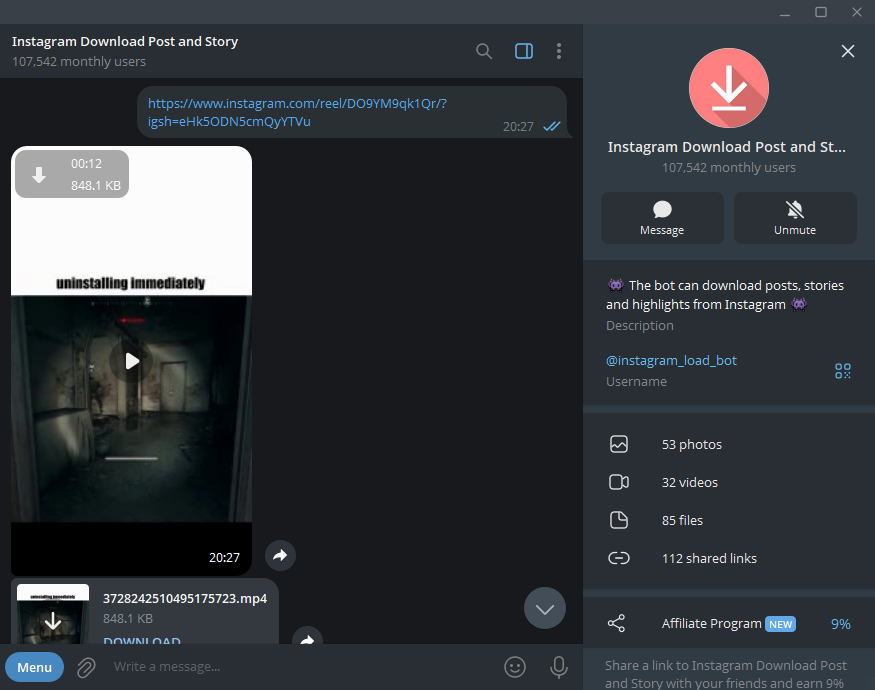Screen dimensions: 875x690
Task: Open the three-dot chat options menu
Action: [559, 51]
